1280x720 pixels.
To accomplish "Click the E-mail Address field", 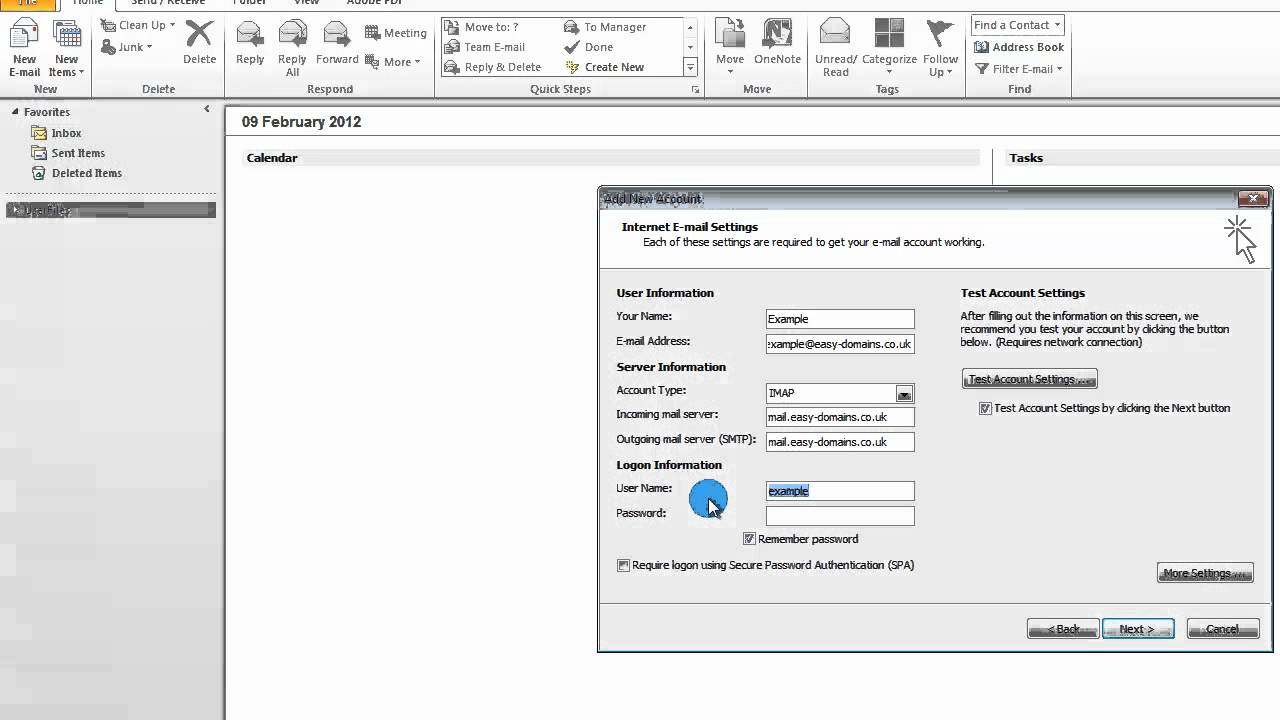I will pyautogui.click(x=840, y=343).
